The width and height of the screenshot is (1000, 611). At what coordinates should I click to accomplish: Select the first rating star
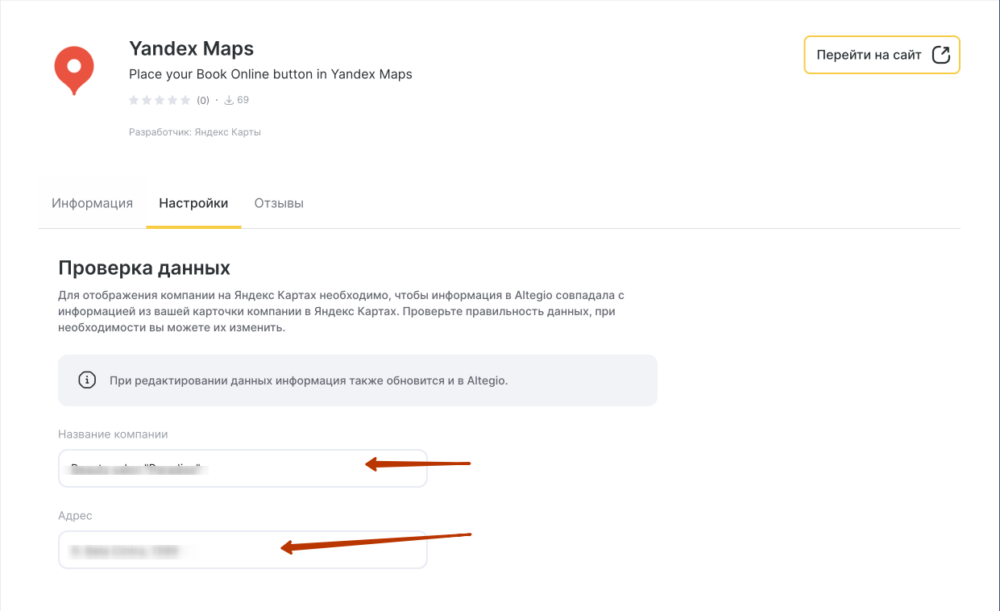click(135, 100)
